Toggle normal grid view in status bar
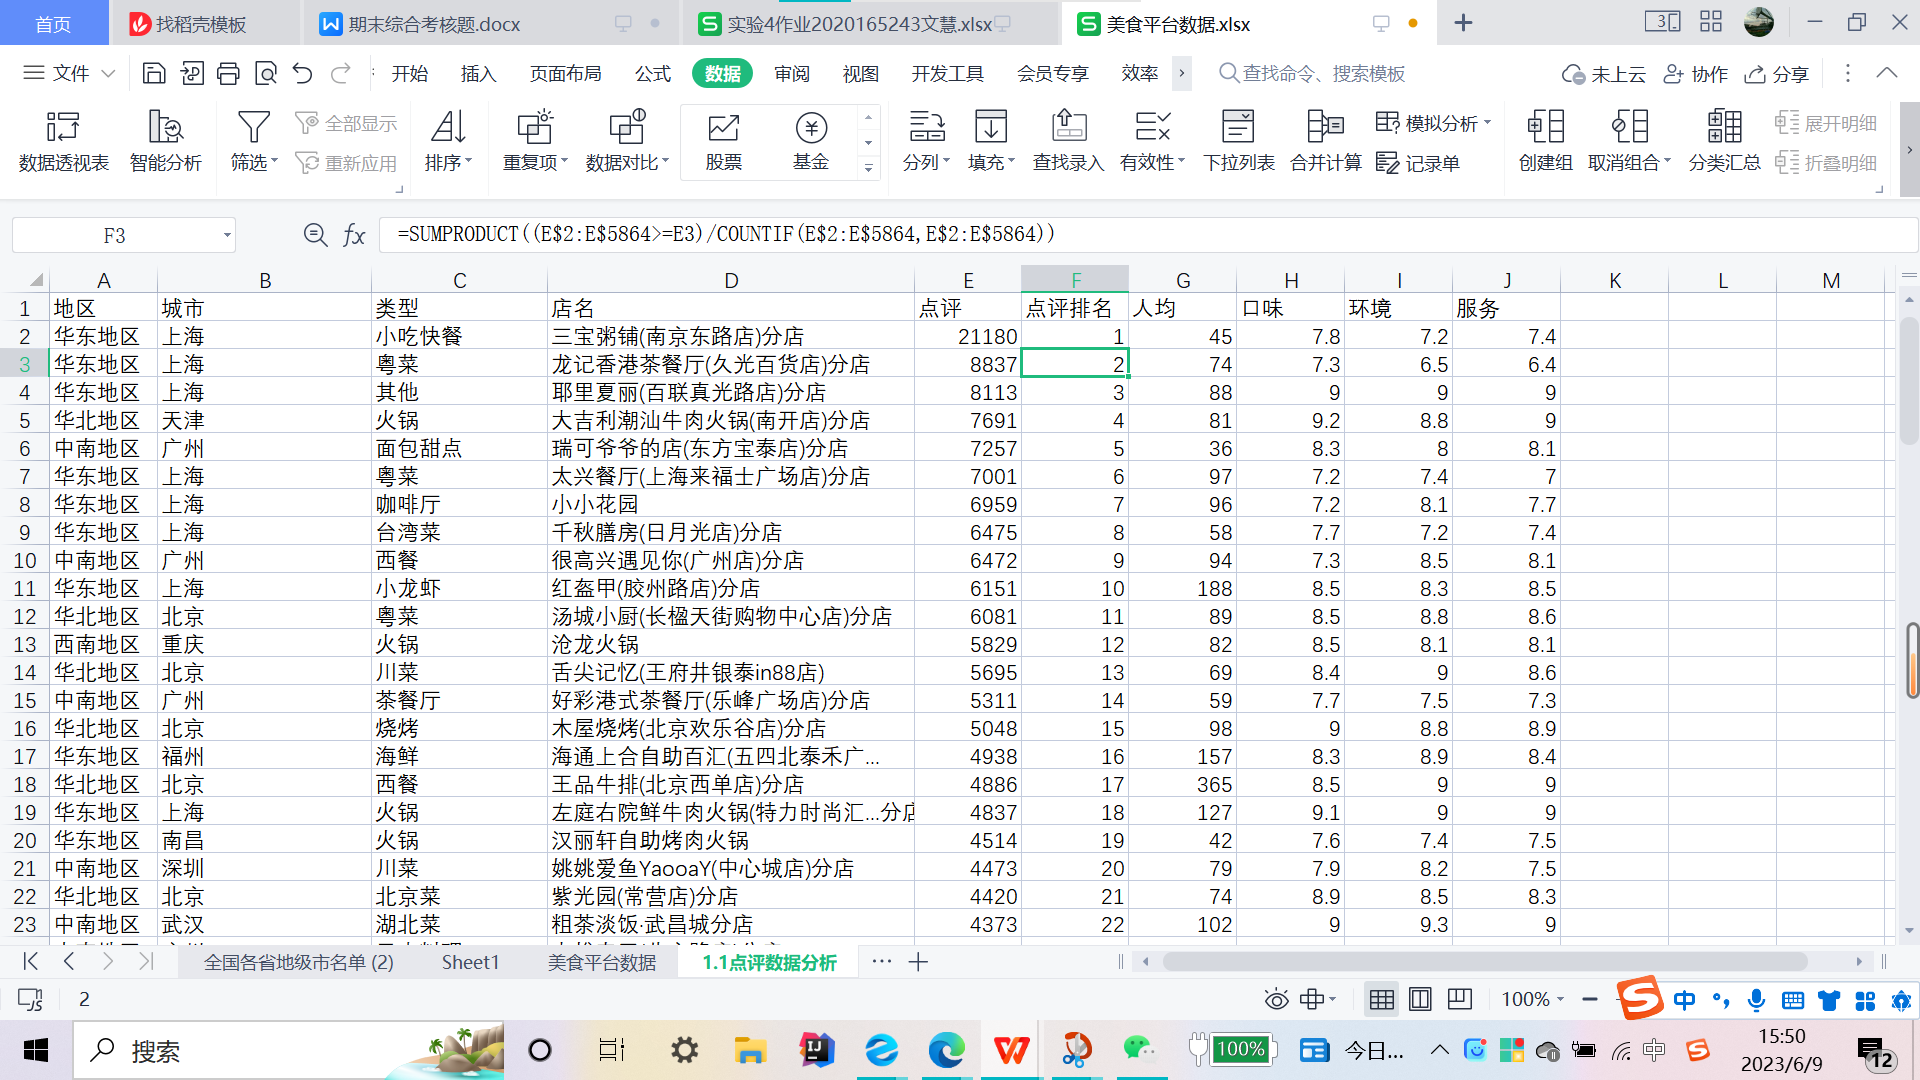Viewport: 1920px width, 1080px height. point(1382,999)
